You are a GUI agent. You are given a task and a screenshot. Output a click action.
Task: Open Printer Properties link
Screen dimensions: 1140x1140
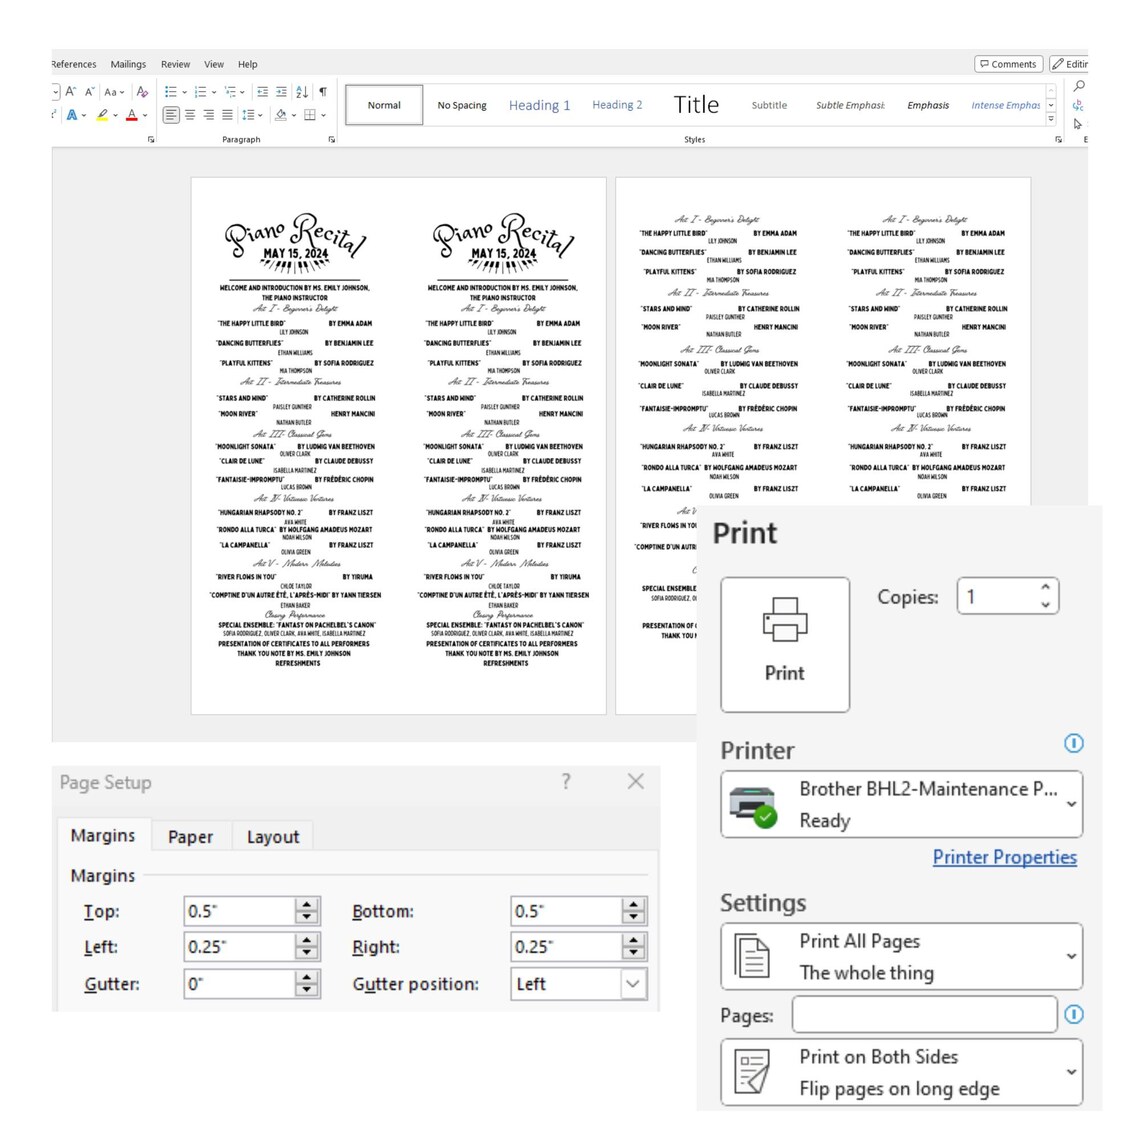click(1004, 857)
